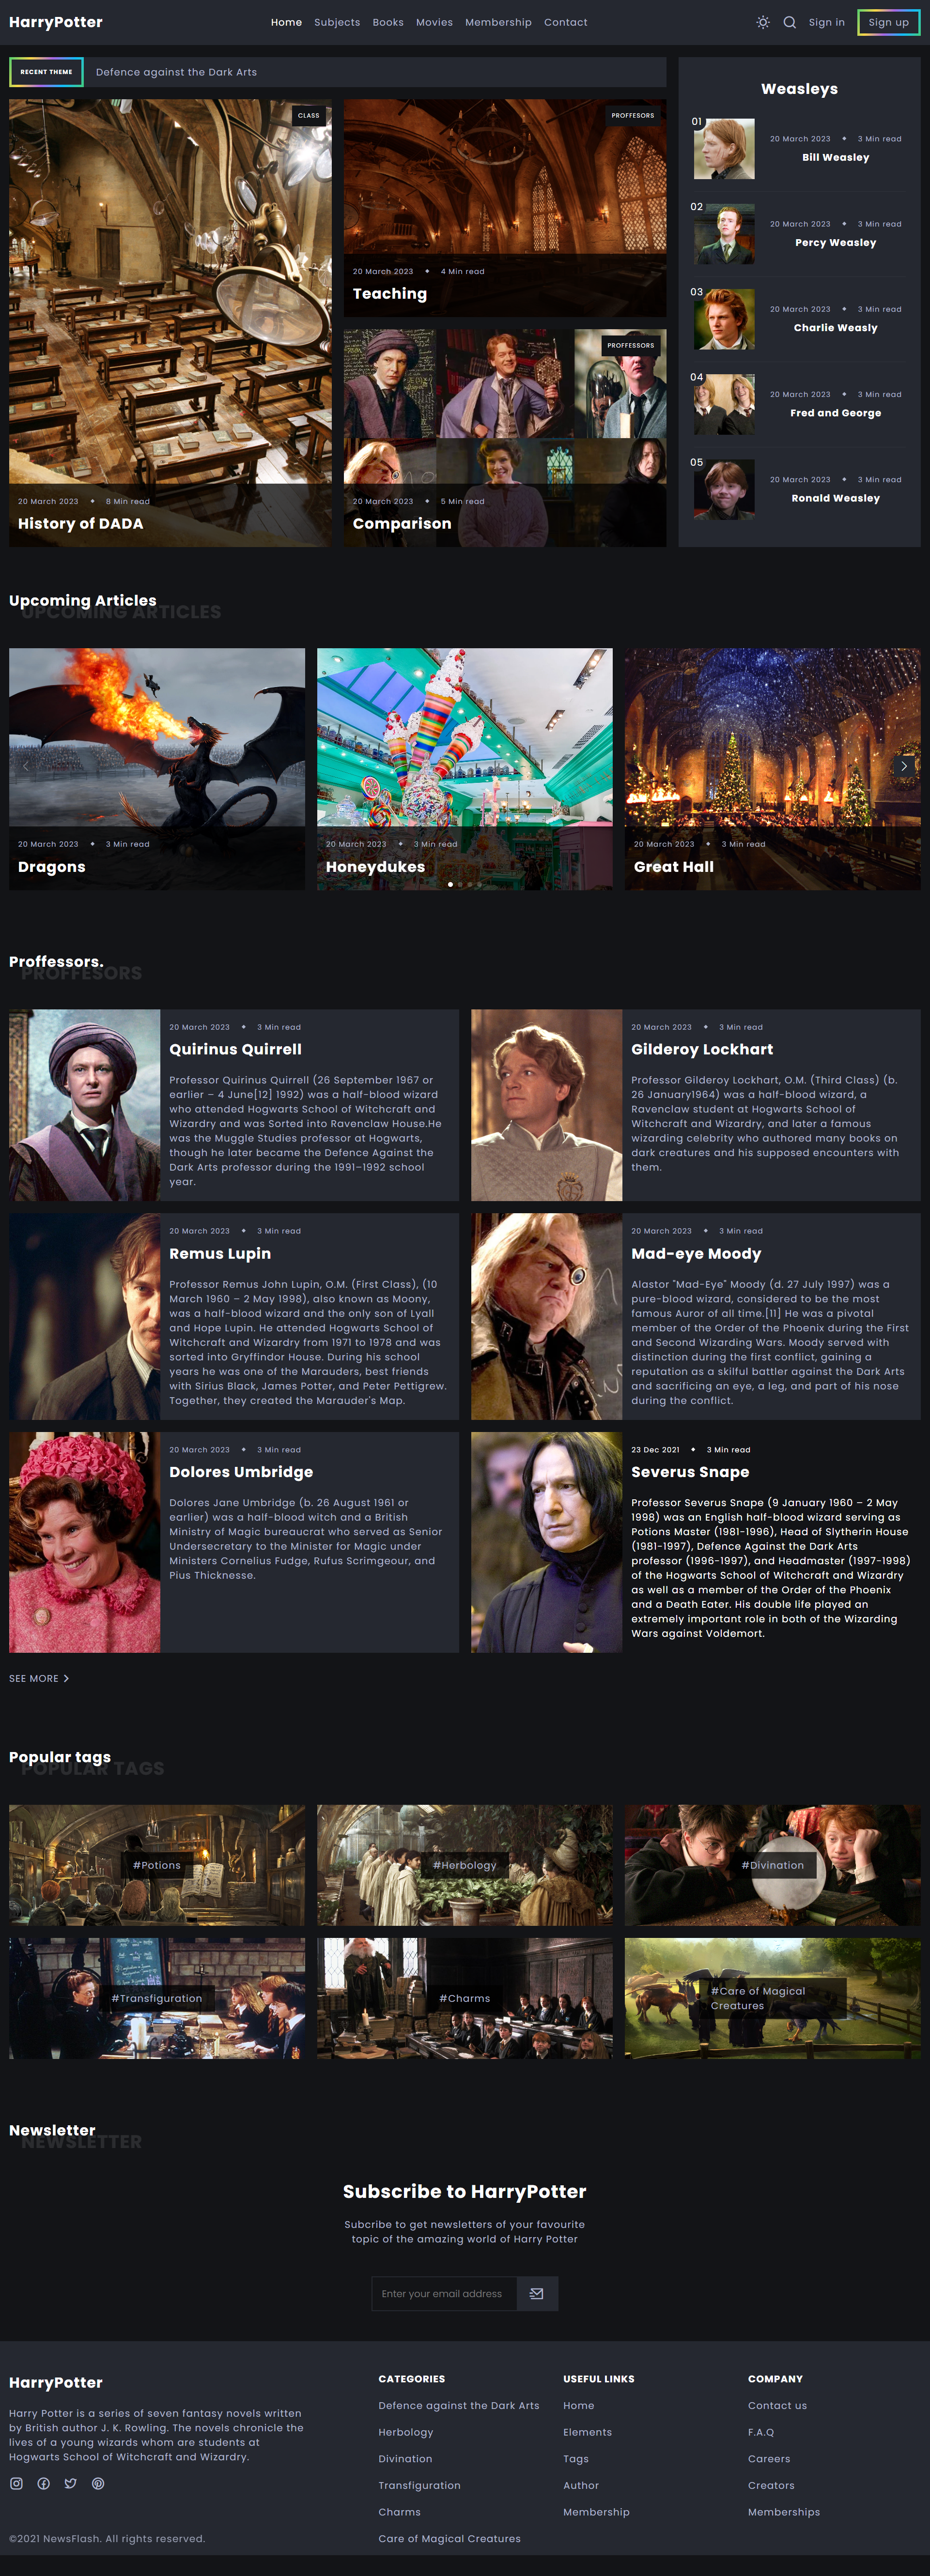Open Careers link in footer Company column
Screen dimensions: 930x2576
click(769, 2458)
